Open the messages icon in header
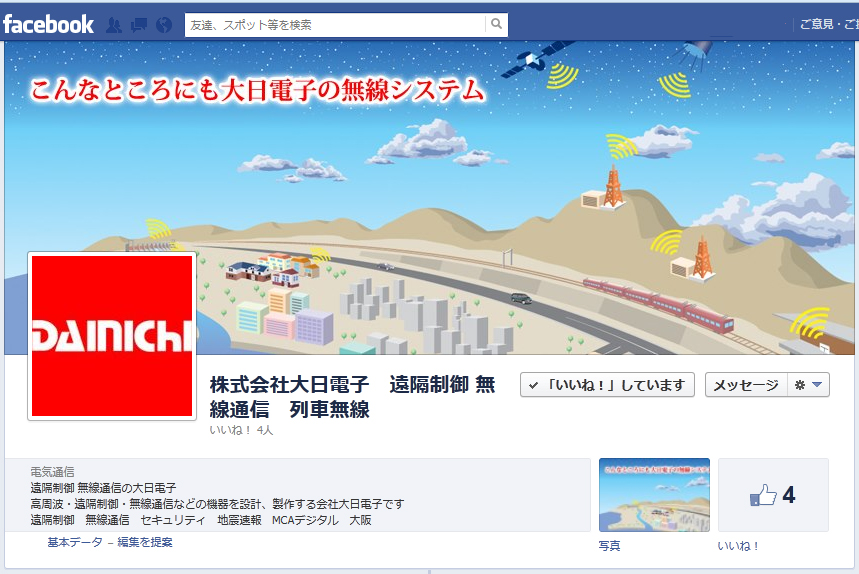 tap(139, 25)
